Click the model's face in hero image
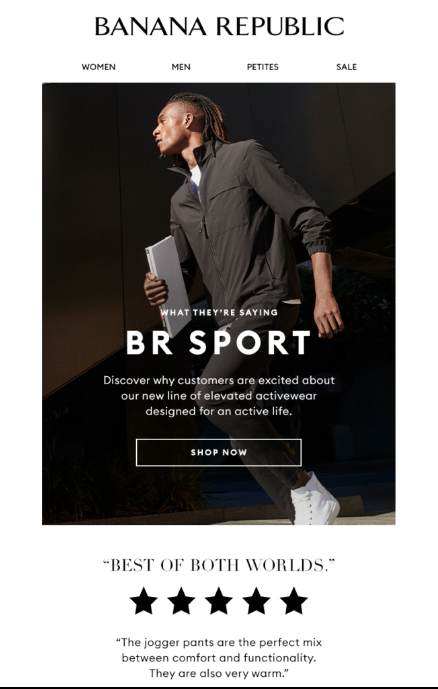Viewport: 438px width, 689px height. [169, 130]
